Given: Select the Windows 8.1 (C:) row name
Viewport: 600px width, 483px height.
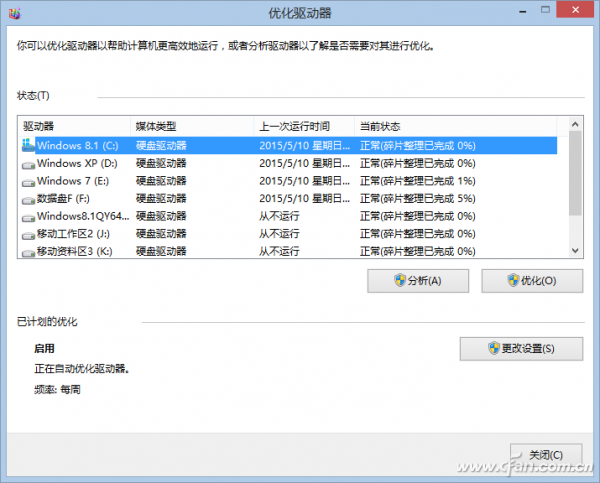Looking at the screenshot, I should click(x=78, y=145).
